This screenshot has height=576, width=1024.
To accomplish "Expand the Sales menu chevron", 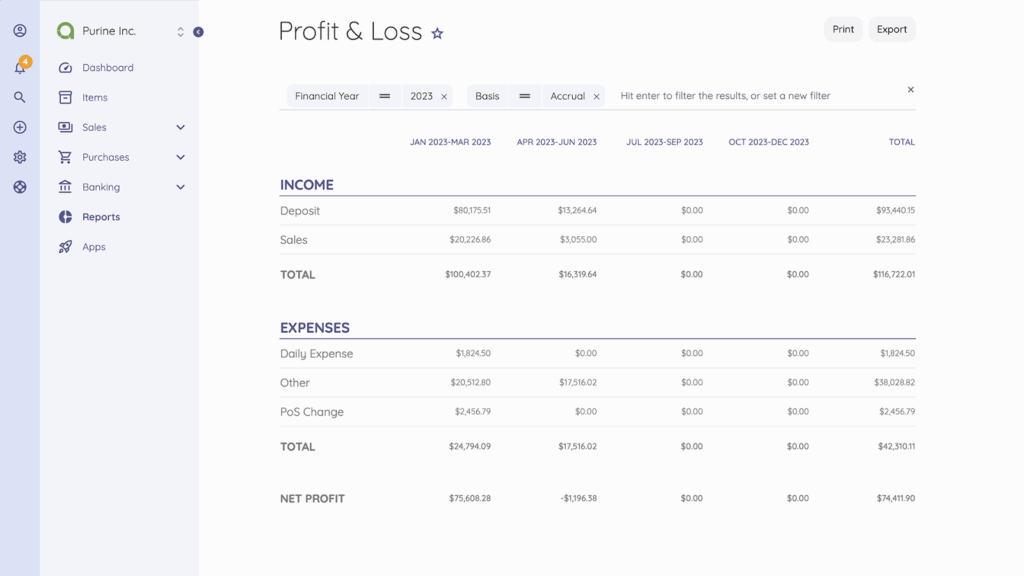I will pos(181,127).
